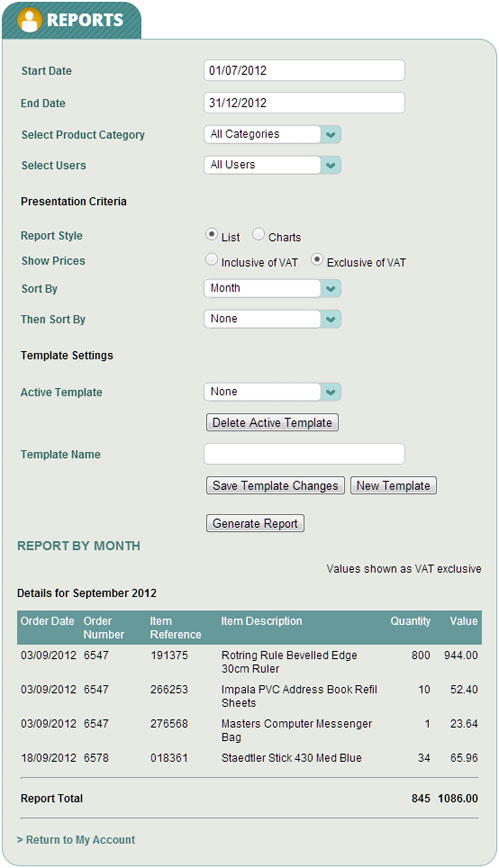Create a New Template
The width and height of the screenshot is (499, 868).
393,485
